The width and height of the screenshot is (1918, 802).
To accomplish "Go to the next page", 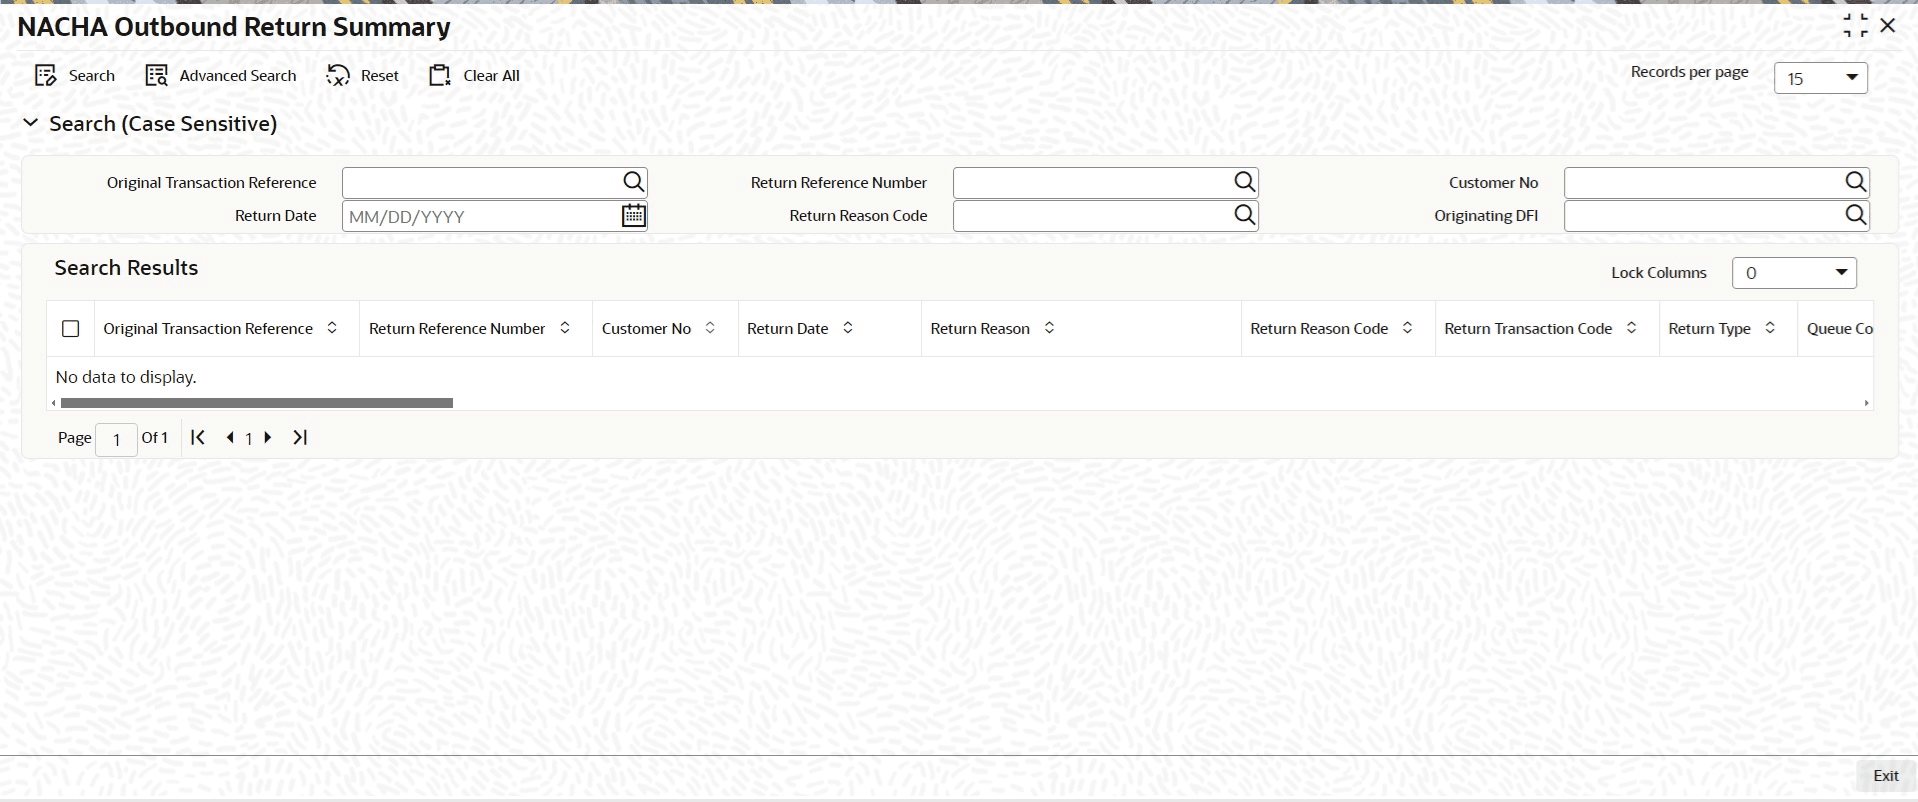I will pyautogui.click(x=267, y=438).
